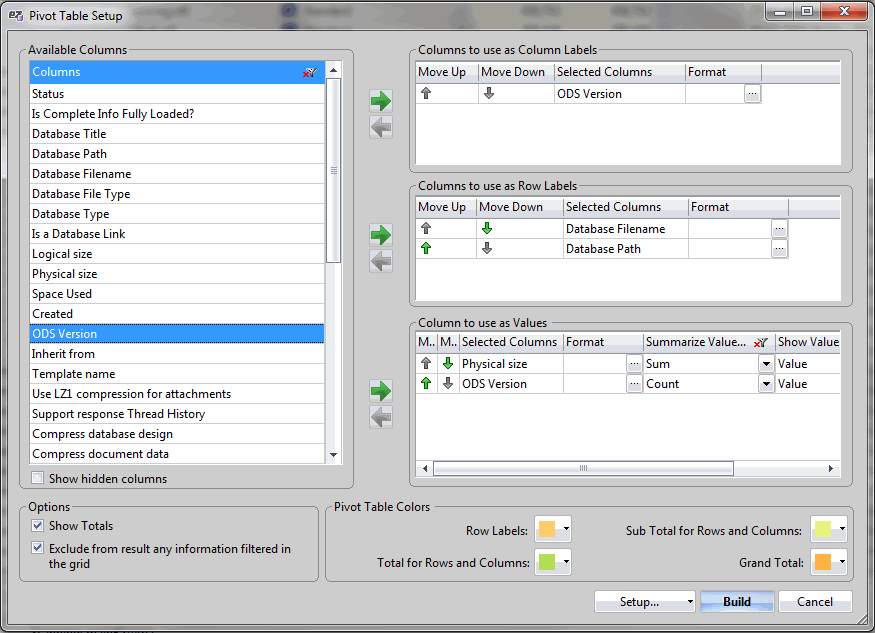
Task: Uncheck the Show Totals option
Action: [37, 525]
